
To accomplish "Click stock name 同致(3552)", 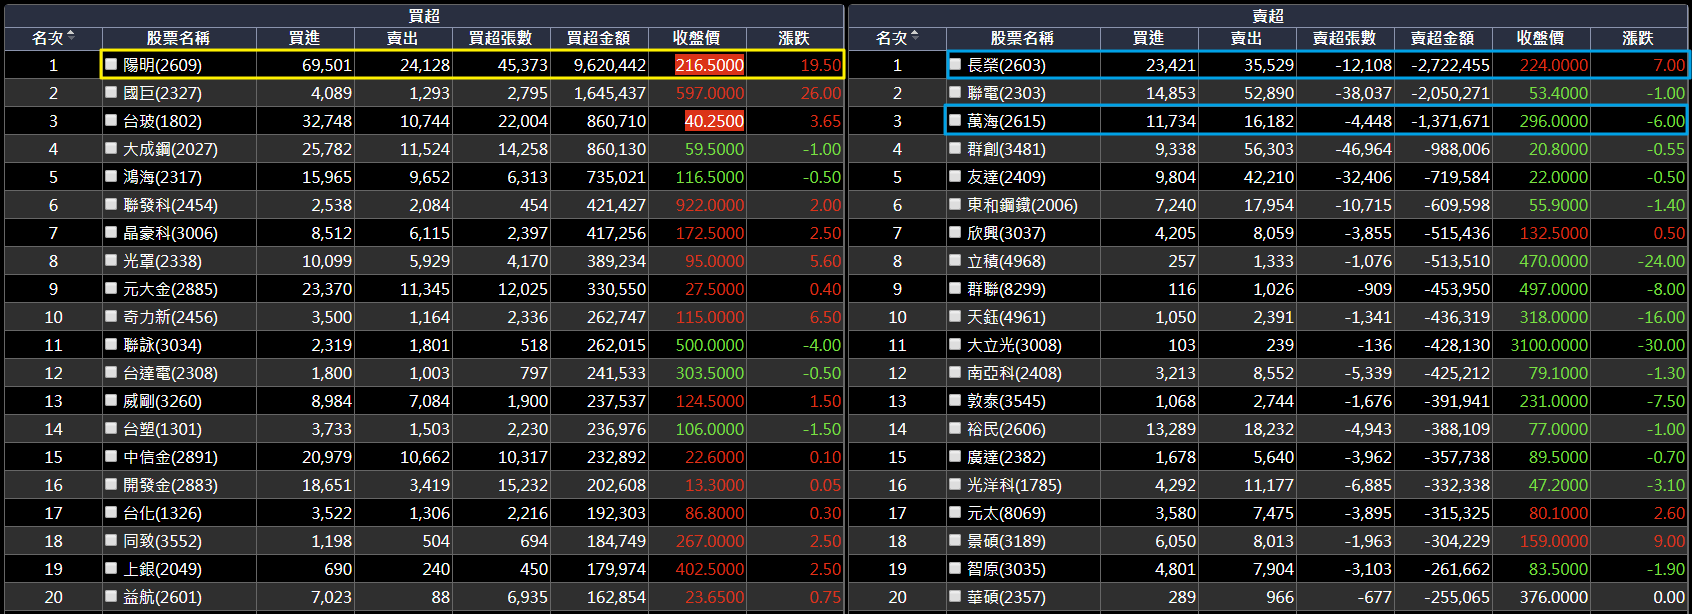I will [162, 541].
